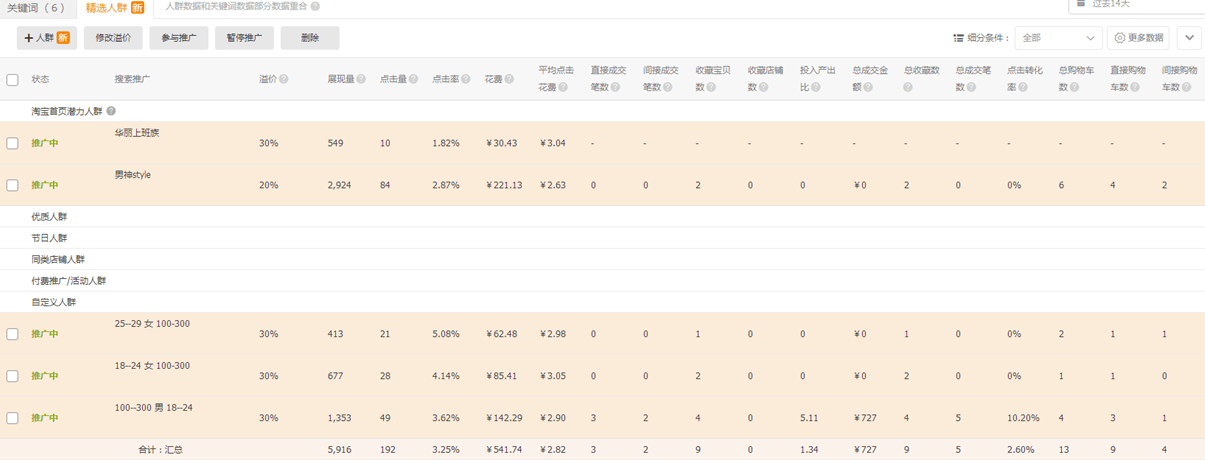Viewport: 1205px width, 460px height.
Task: Click help icon under 总收藏数 header
Action: (x=908, y=88)
